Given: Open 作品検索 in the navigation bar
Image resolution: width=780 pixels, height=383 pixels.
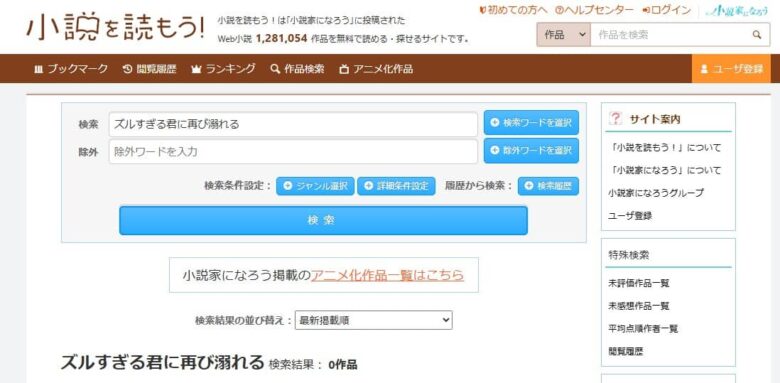Looking at the screenshot, I should [x=297, y=69].
